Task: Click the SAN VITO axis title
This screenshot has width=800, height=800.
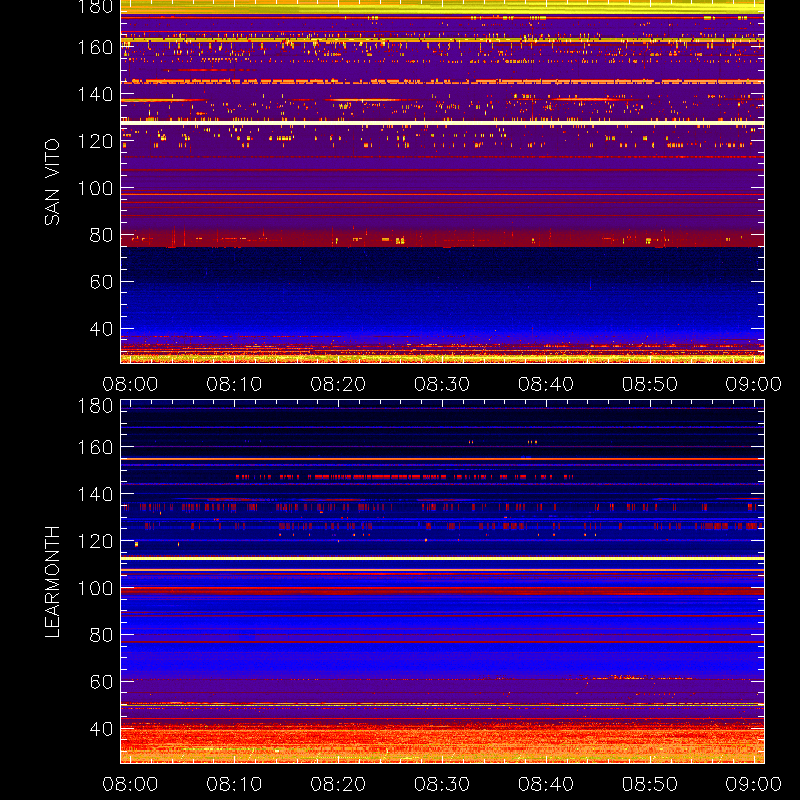Action: tap(52, 182)
